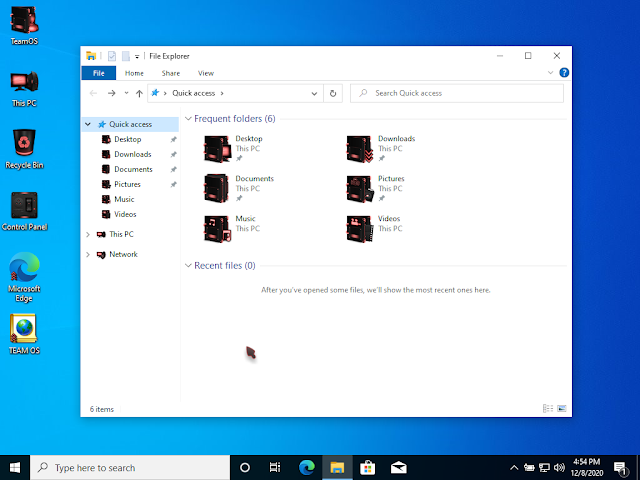
Task: Click the Quick access breadcrumb in address bar
Action: tap(193, 93)
